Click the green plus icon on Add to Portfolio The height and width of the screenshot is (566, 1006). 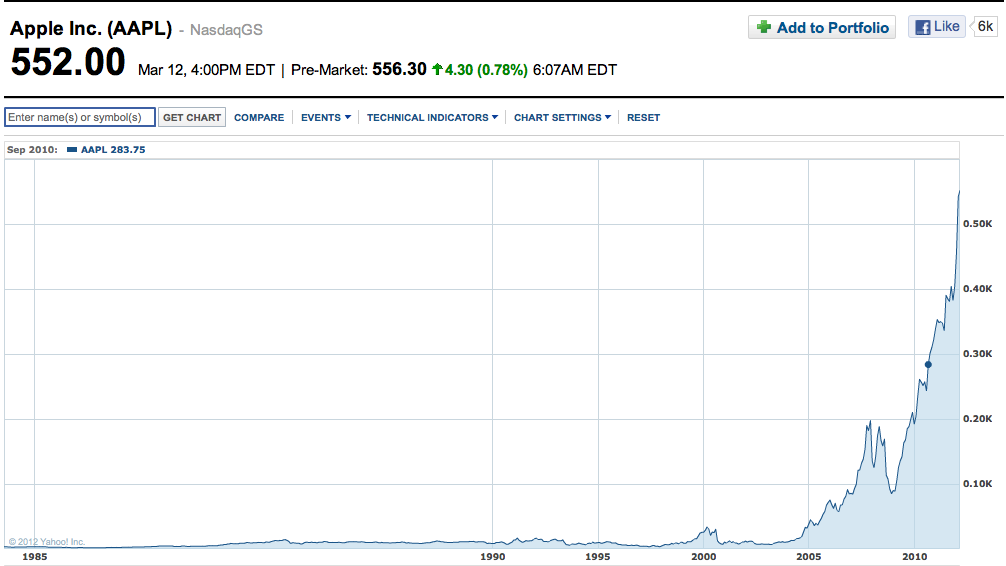coord(763,27)
